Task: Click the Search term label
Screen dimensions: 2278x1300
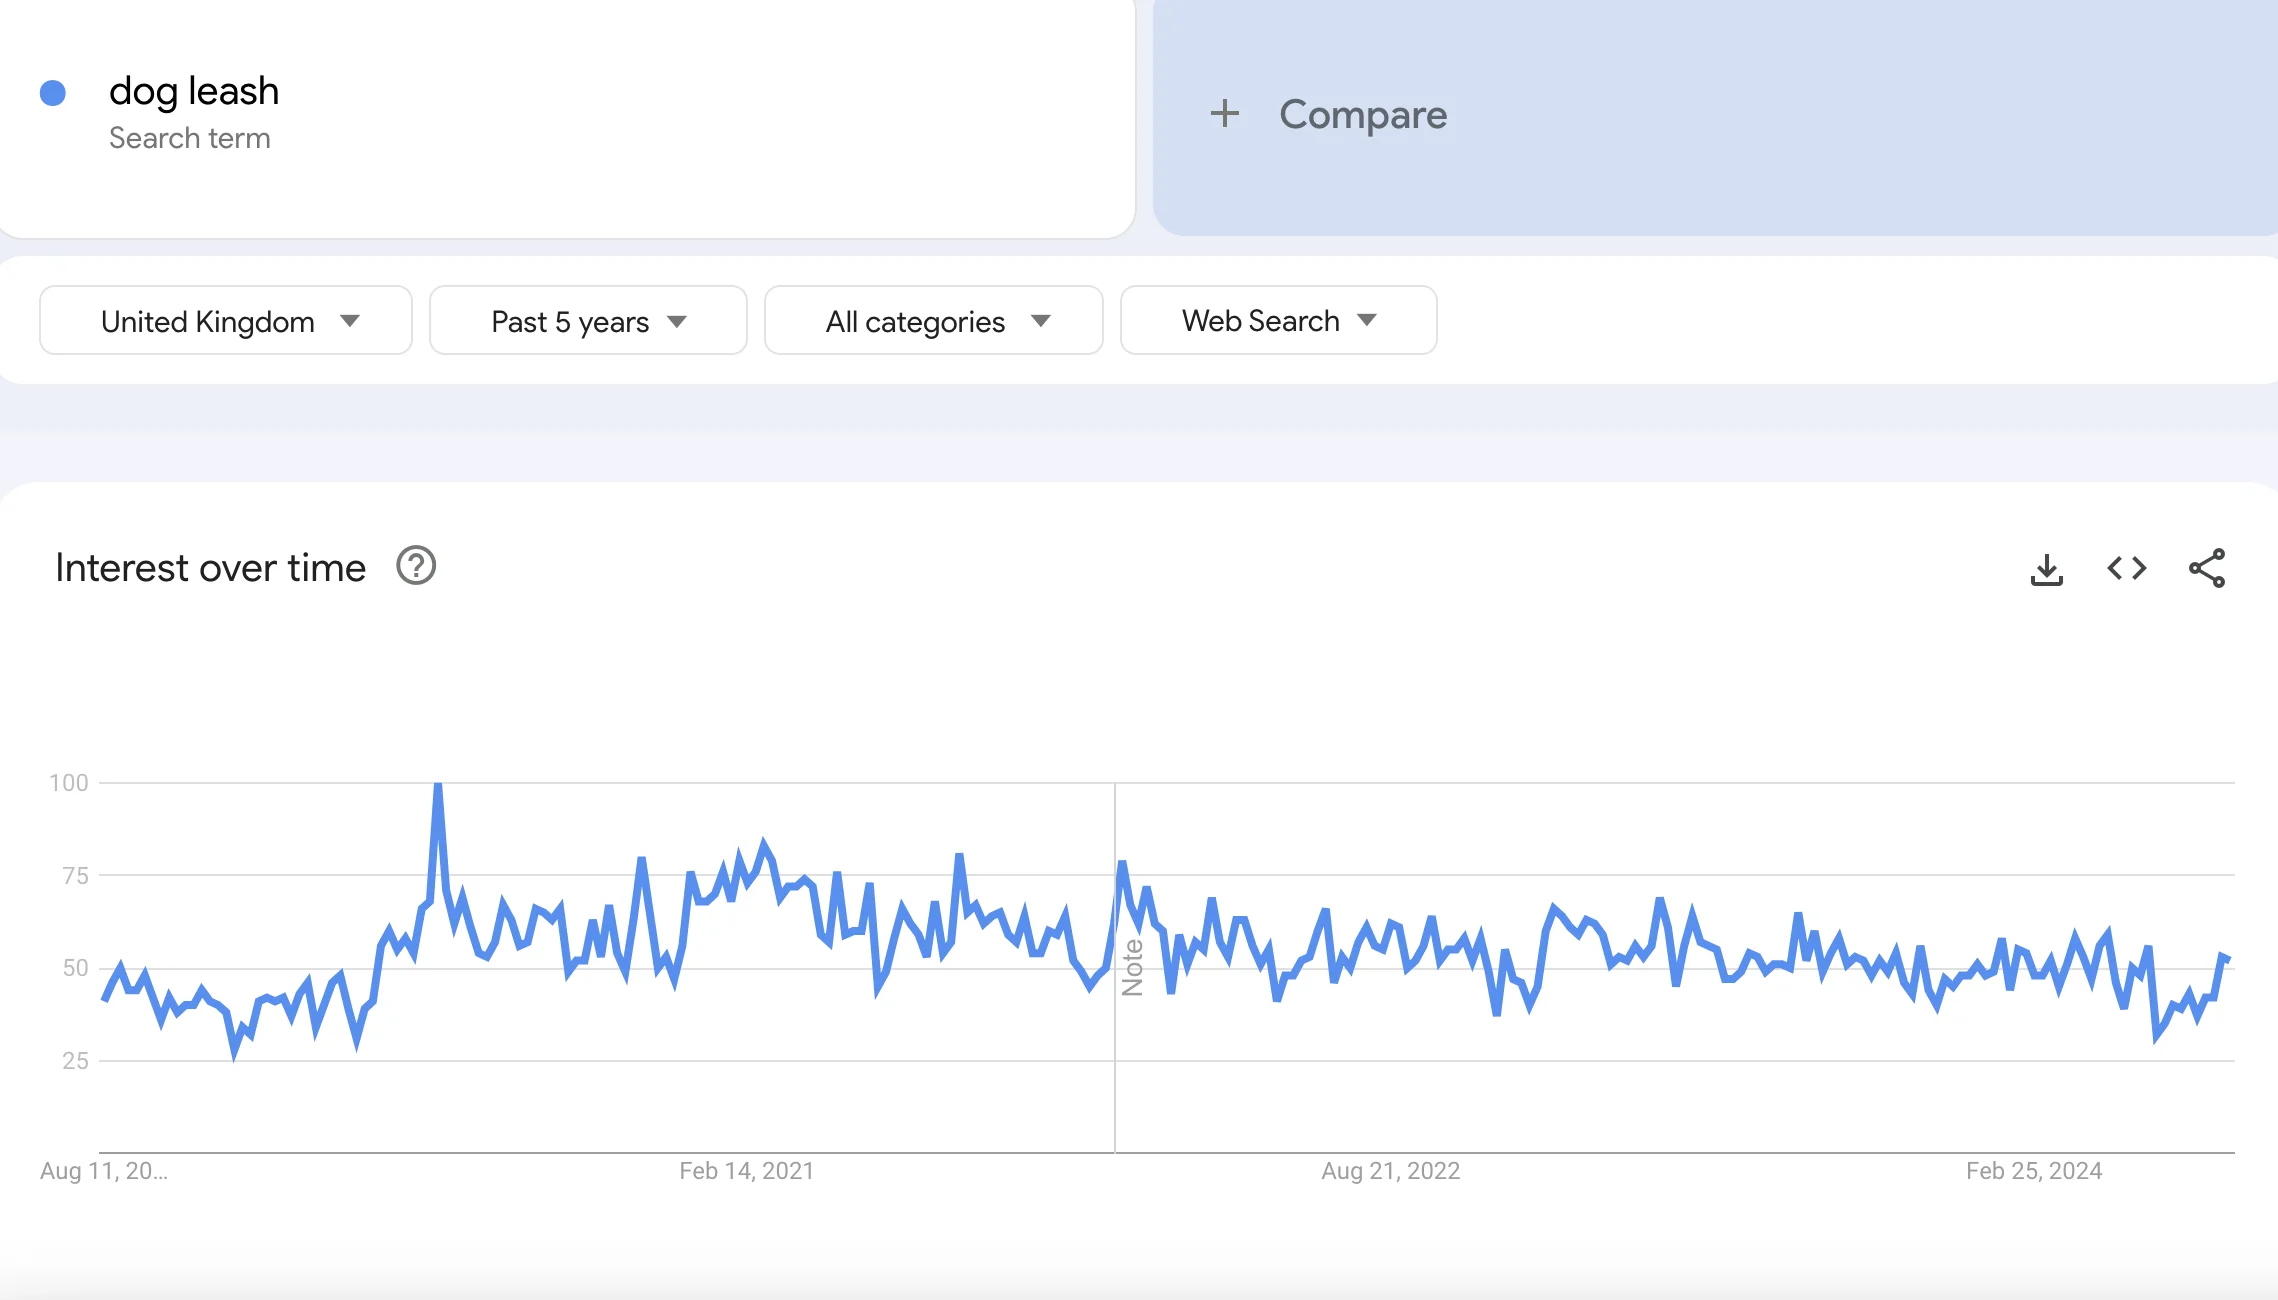Action: pos(190,138)
